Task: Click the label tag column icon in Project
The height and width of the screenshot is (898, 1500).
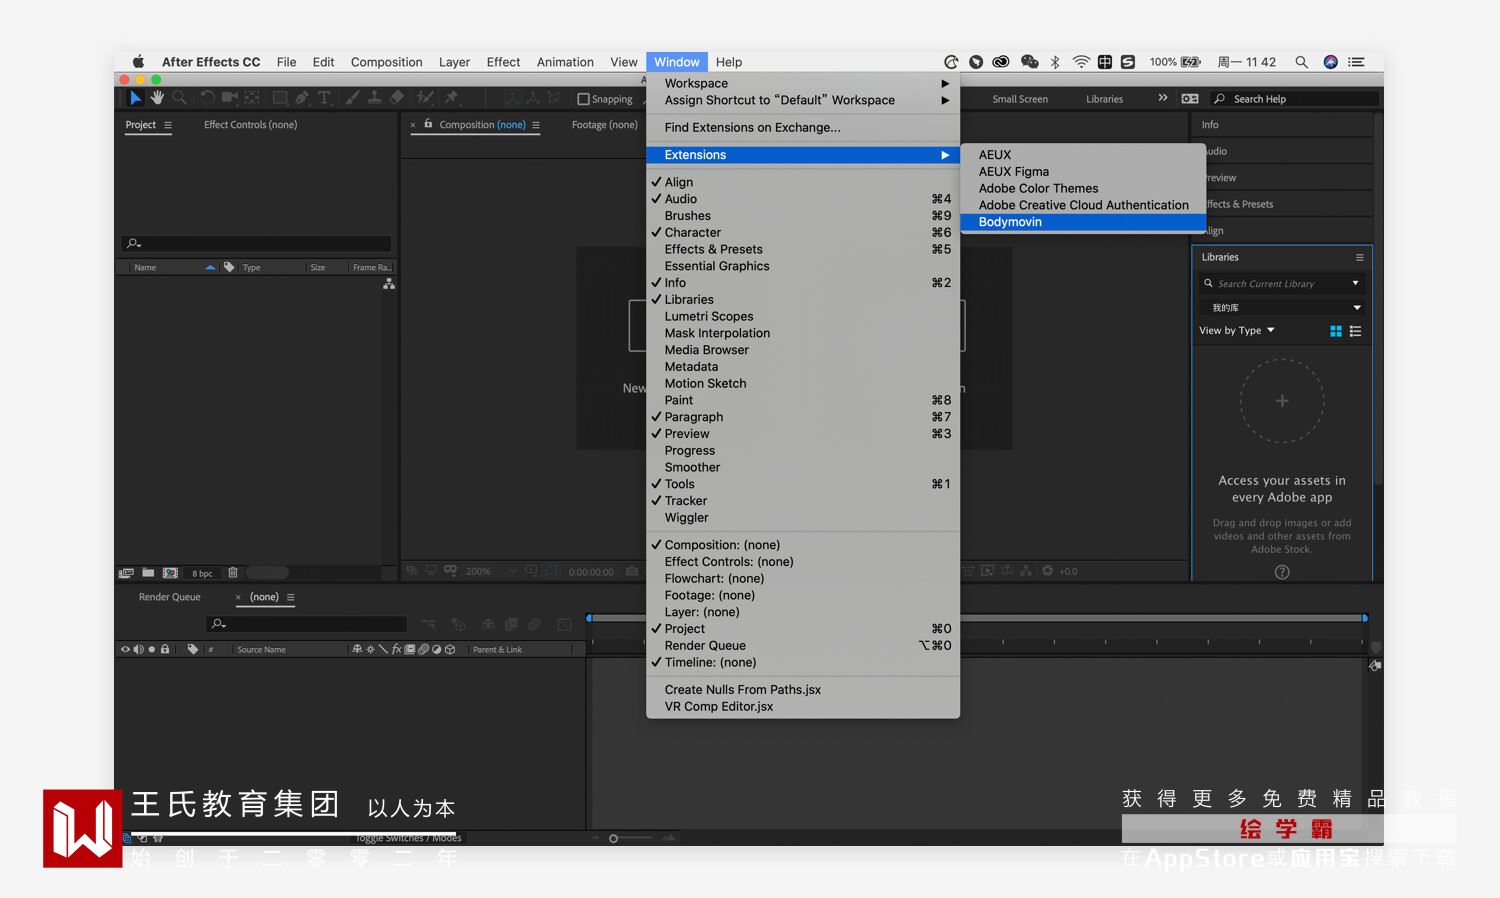Action: pyautogui.click(x=229, y=267)
